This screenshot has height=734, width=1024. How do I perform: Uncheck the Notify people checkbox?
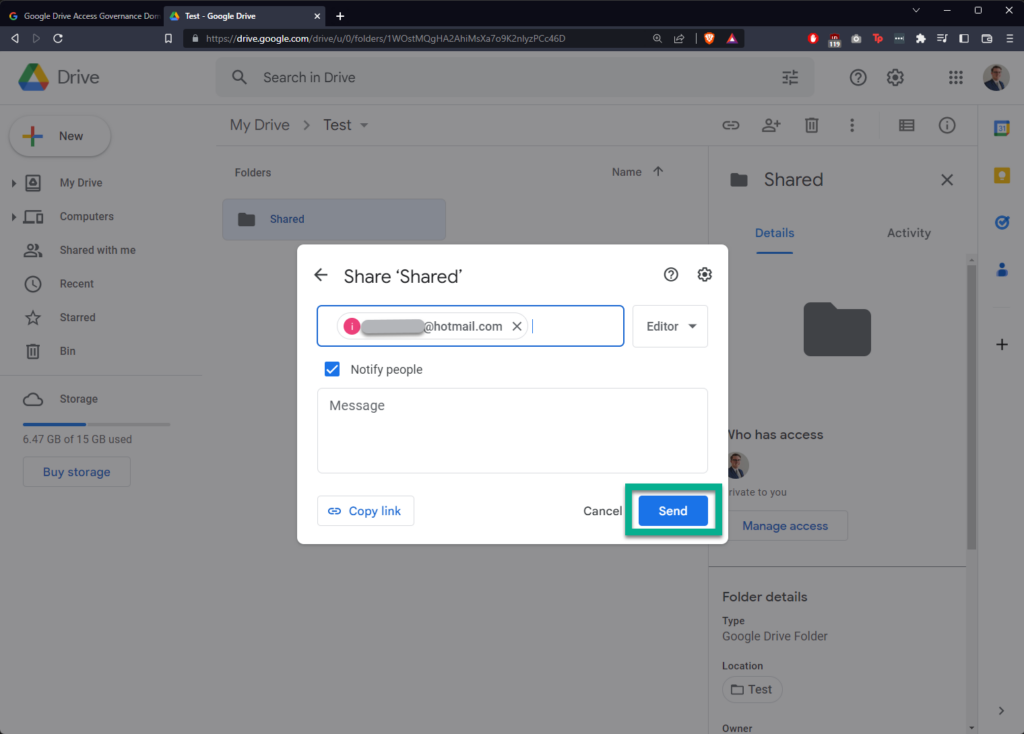click(332, 369)
